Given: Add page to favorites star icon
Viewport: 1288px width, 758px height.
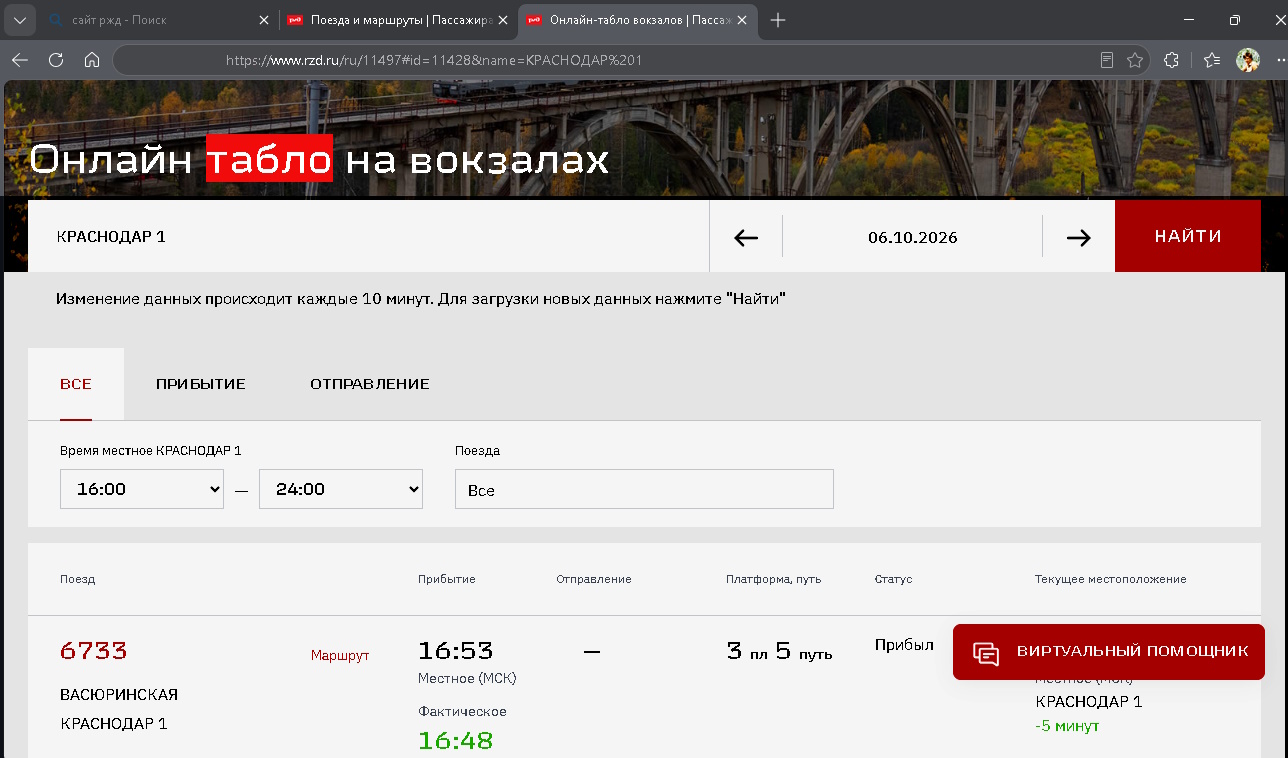Looking at the screenshot, I should [1135, 60].
